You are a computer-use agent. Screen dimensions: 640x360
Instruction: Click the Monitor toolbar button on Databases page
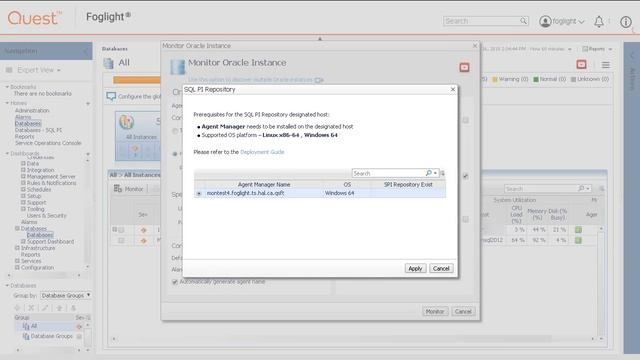(x=129, y=189)
